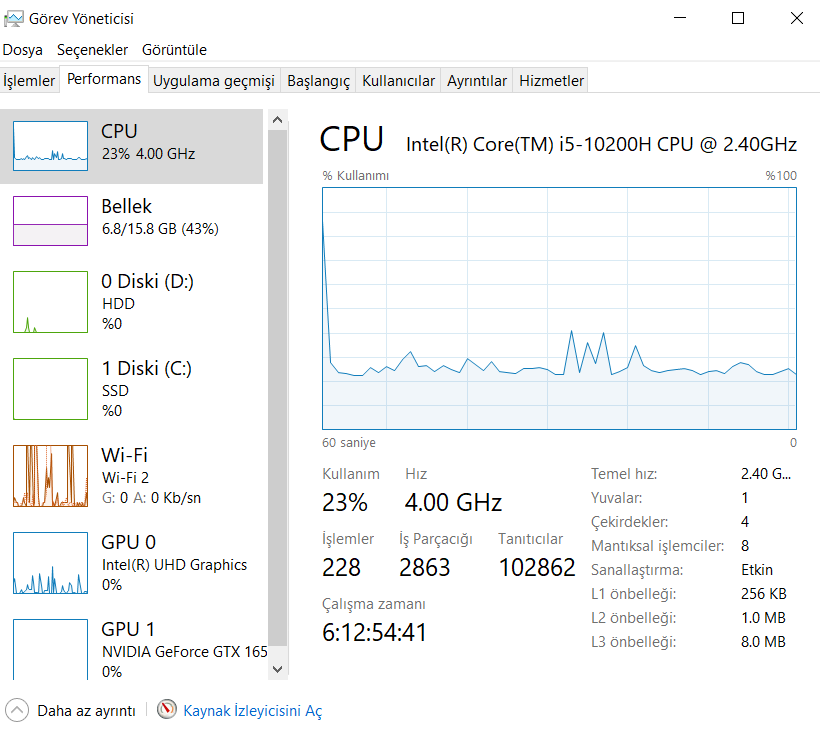This screenshot has width=820, height=734.
Task: Open the Hizmetler tab
Action: [551, 81]
